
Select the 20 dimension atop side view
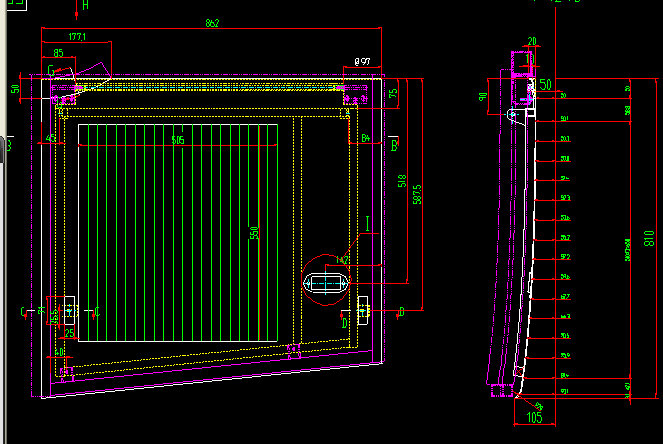[531, 42]
